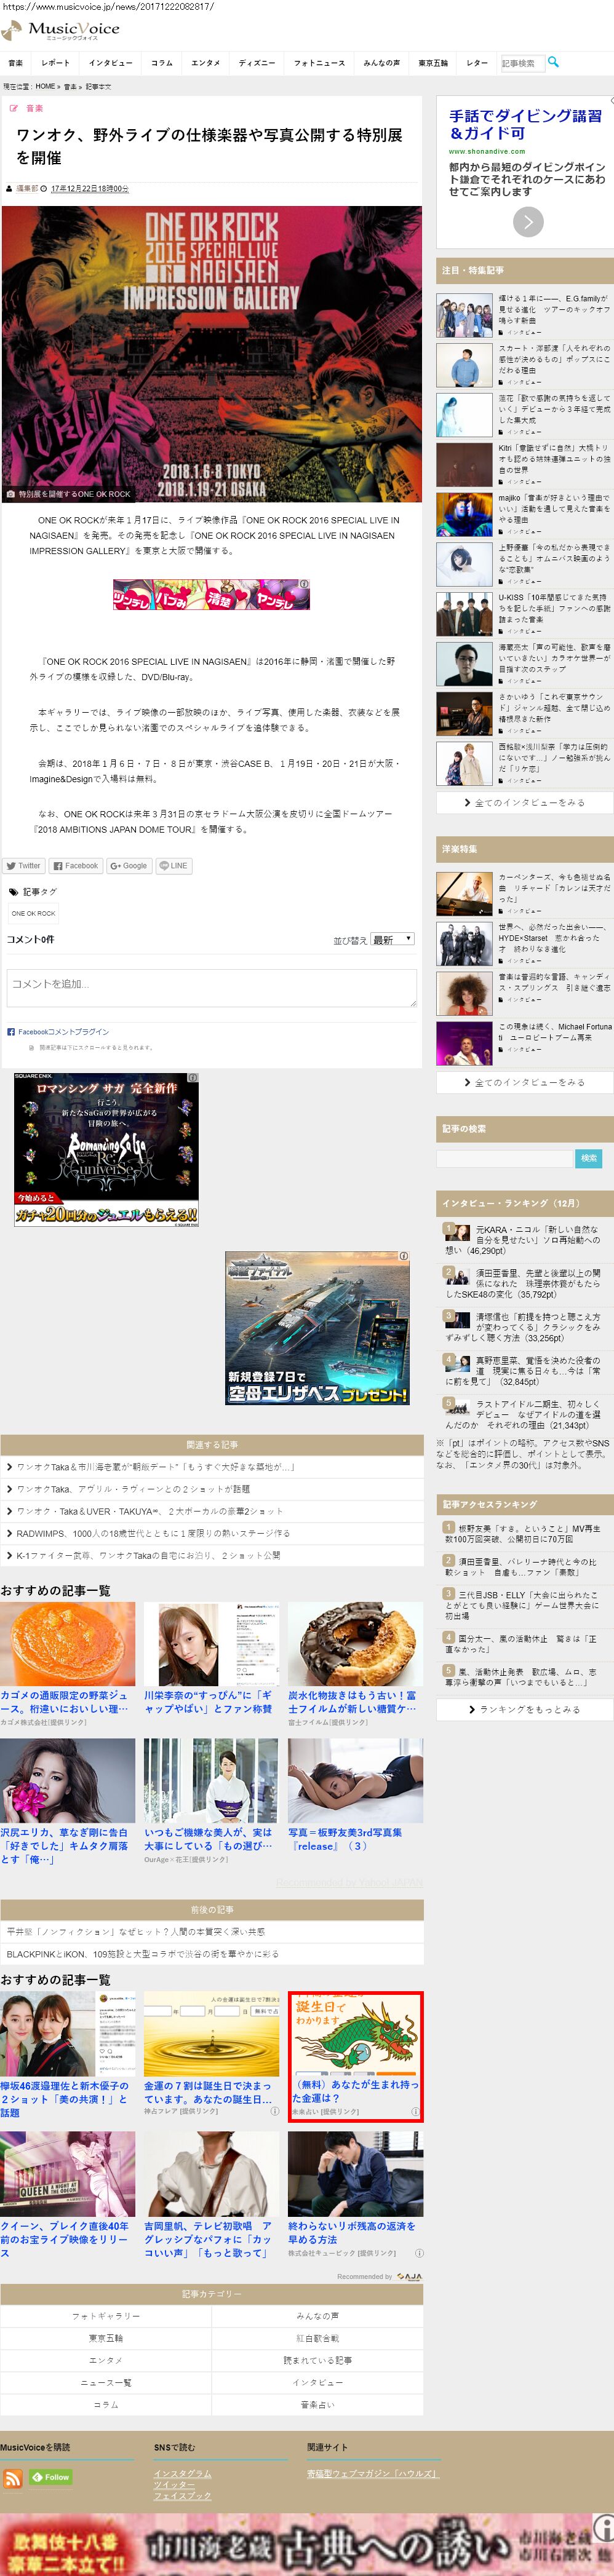The image size is (614, 2576).
Task: Click the Facebook comments plugin icon
Action: coord(11,1031)
